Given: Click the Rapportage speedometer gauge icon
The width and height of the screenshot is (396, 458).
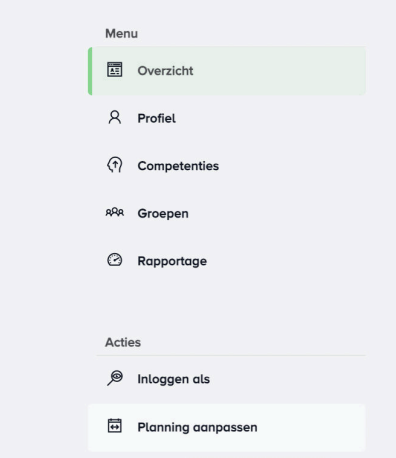Looking at the screenshot, I should (x=115, y=260).
